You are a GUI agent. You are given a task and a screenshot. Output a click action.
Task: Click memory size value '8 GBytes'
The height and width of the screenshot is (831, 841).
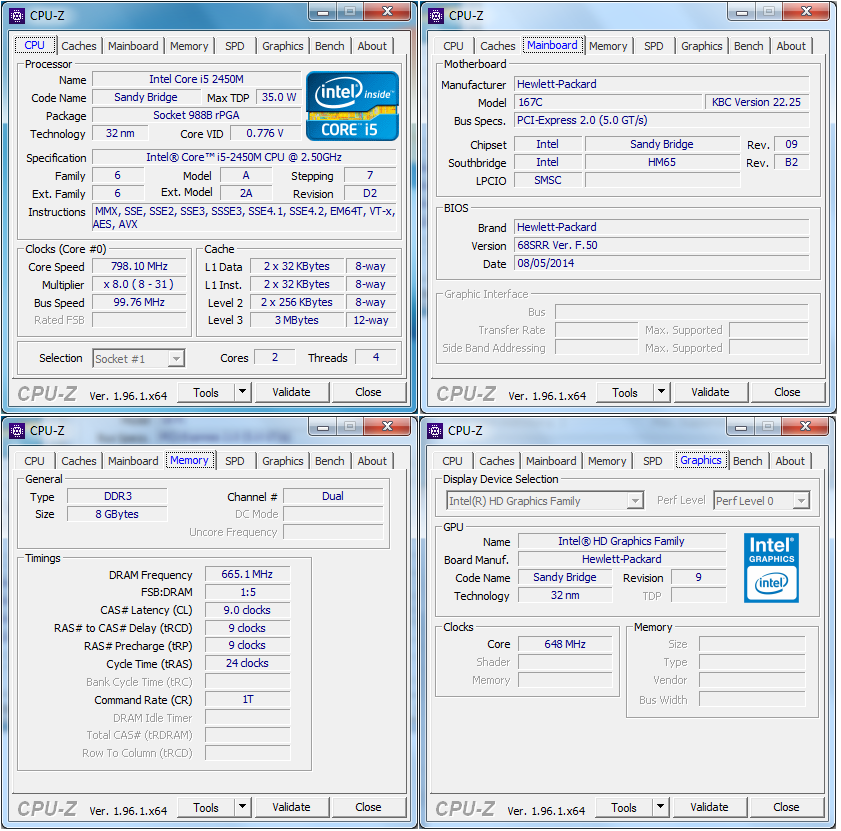tap(117, 514)
